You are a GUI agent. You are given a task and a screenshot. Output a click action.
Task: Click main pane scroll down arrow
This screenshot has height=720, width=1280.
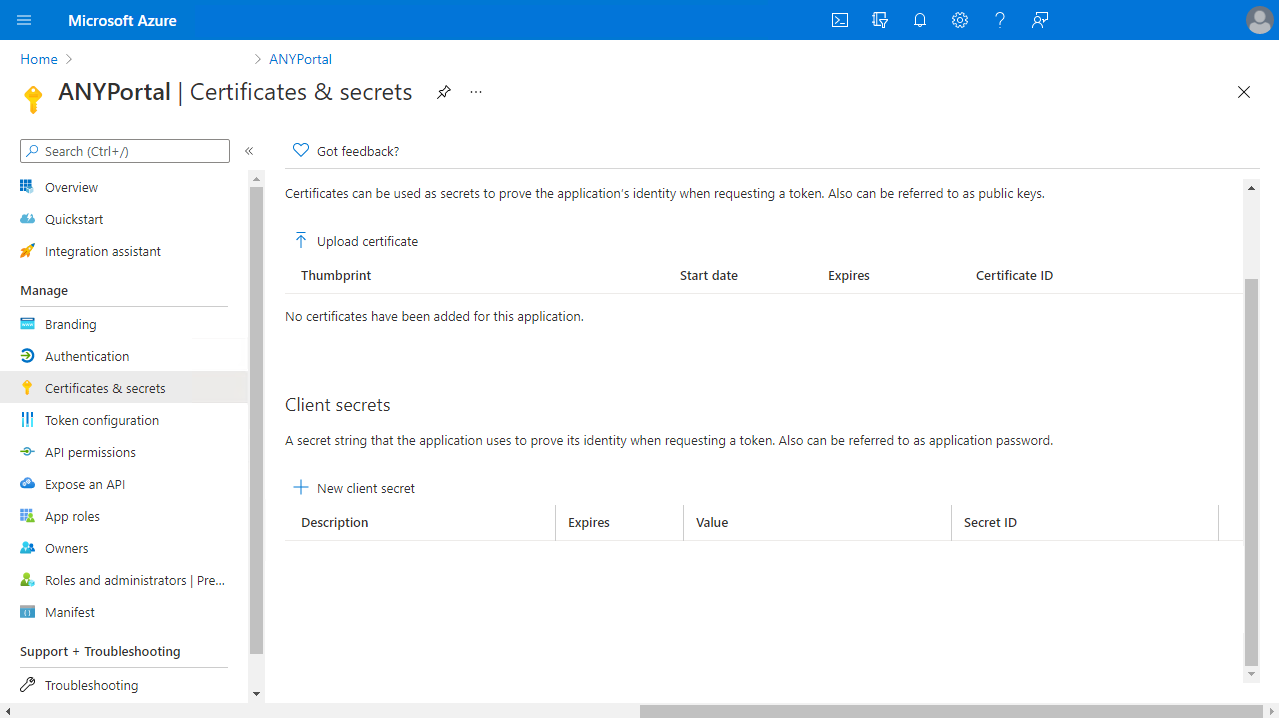point(1251,675)
